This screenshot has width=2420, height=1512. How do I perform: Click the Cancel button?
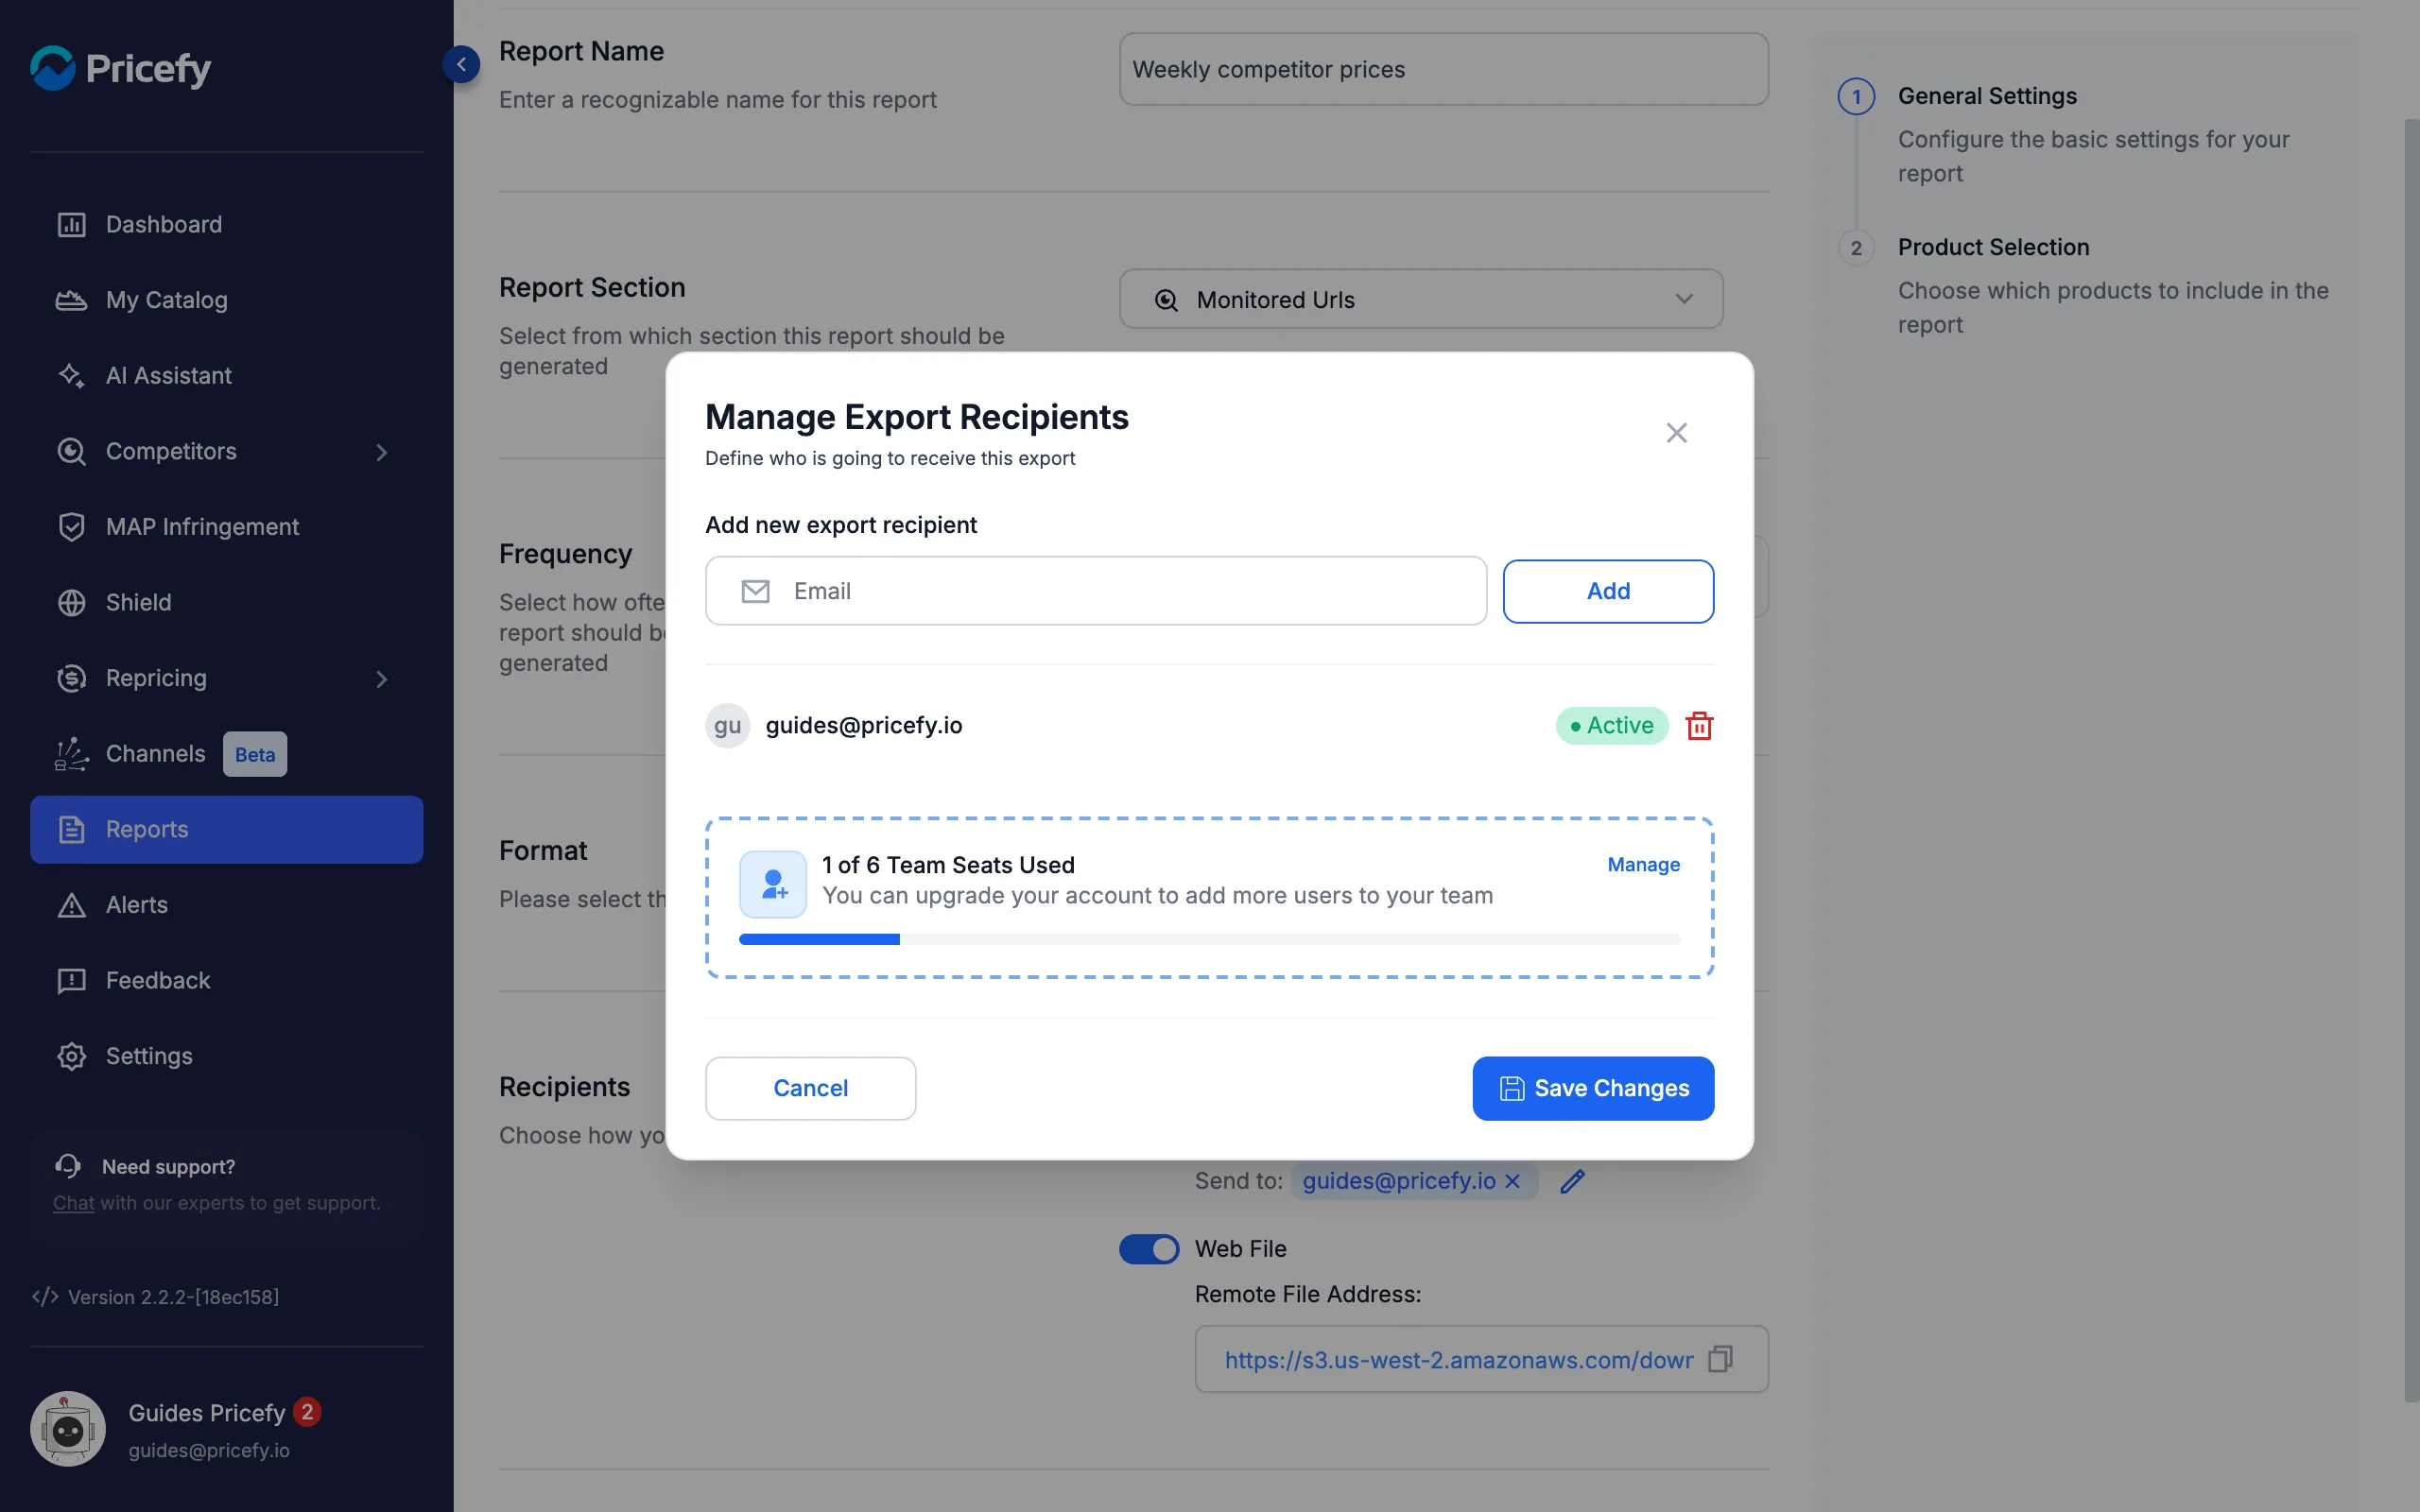tap(810, 1088)
